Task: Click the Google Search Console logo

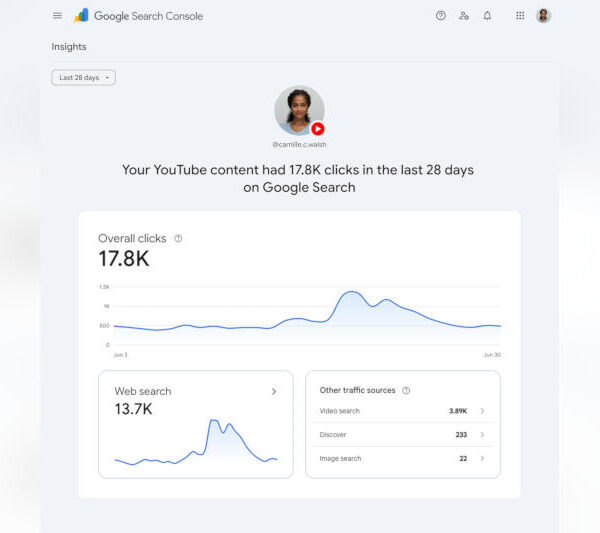Action: (138, 16)
